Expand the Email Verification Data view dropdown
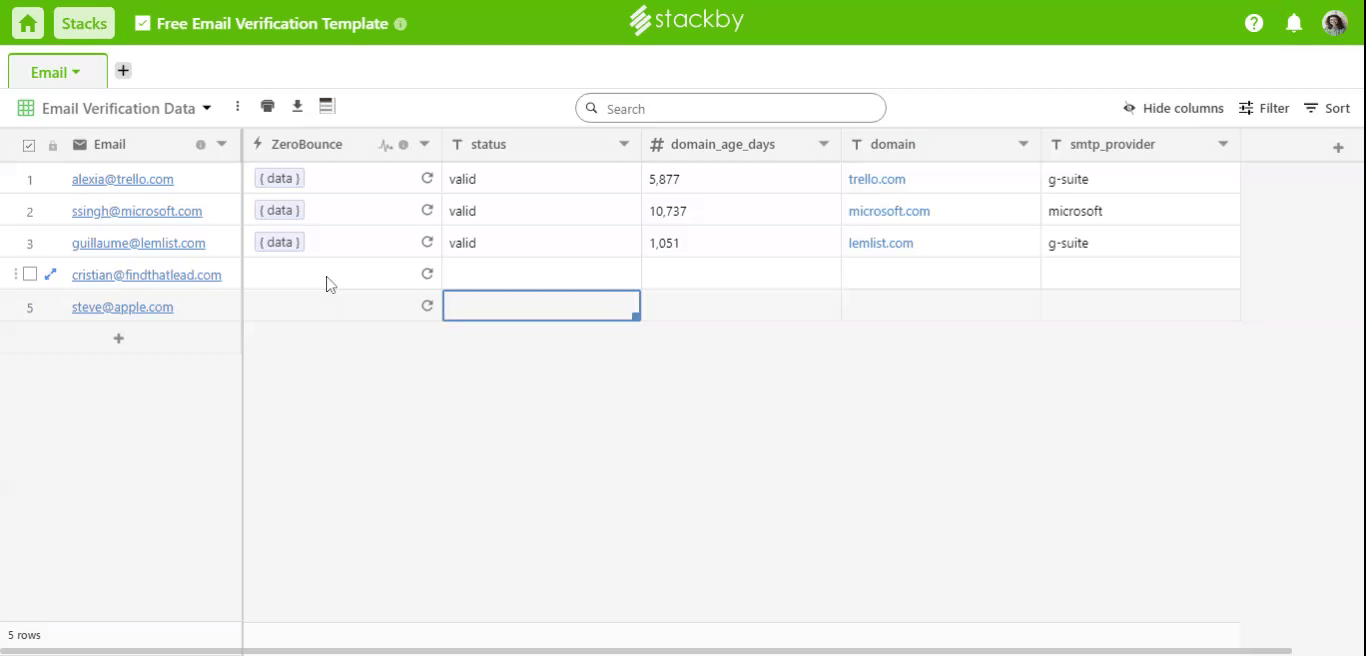 (x=207, y=108)
